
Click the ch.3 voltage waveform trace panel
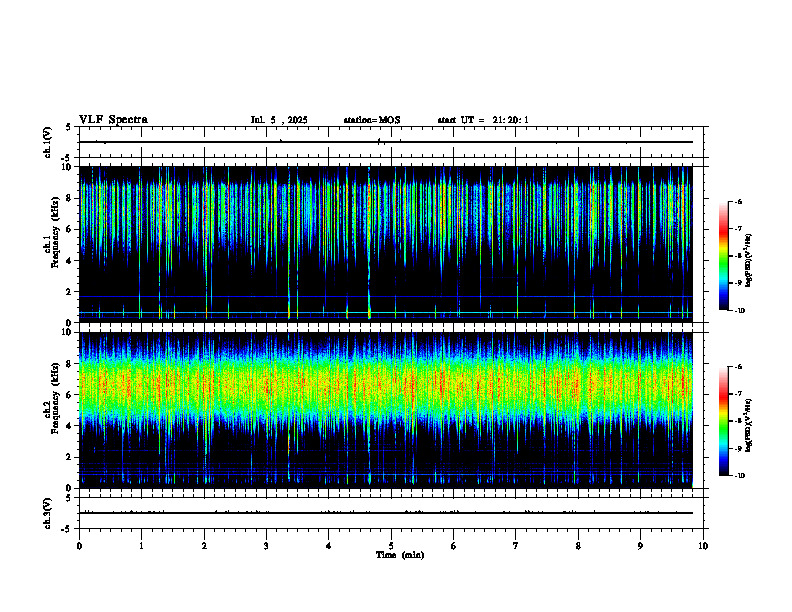(x=391, y=513)
